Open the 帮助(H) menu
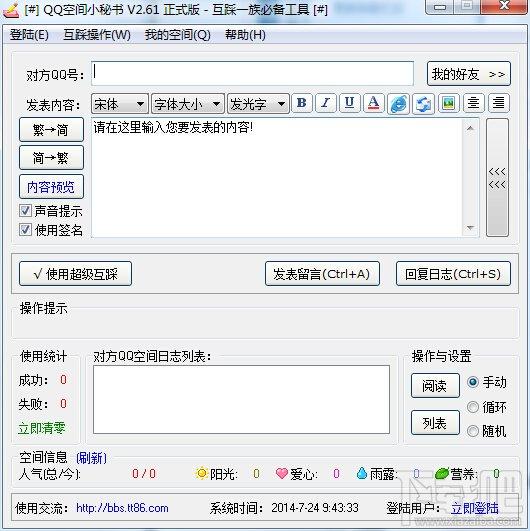The width and height of the screenshot is (530, 531). [x=245, y=35]
